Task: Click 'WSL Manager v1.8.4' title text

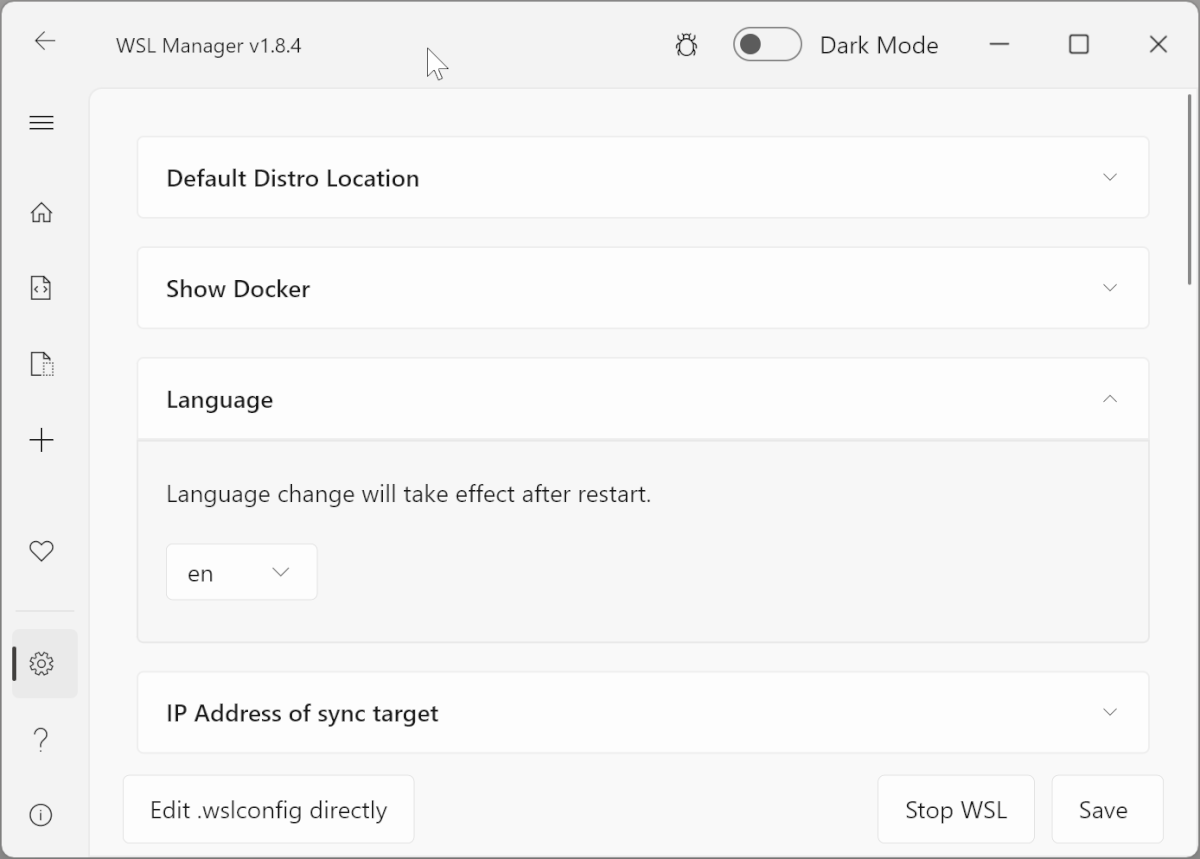Action: point(209,45)
